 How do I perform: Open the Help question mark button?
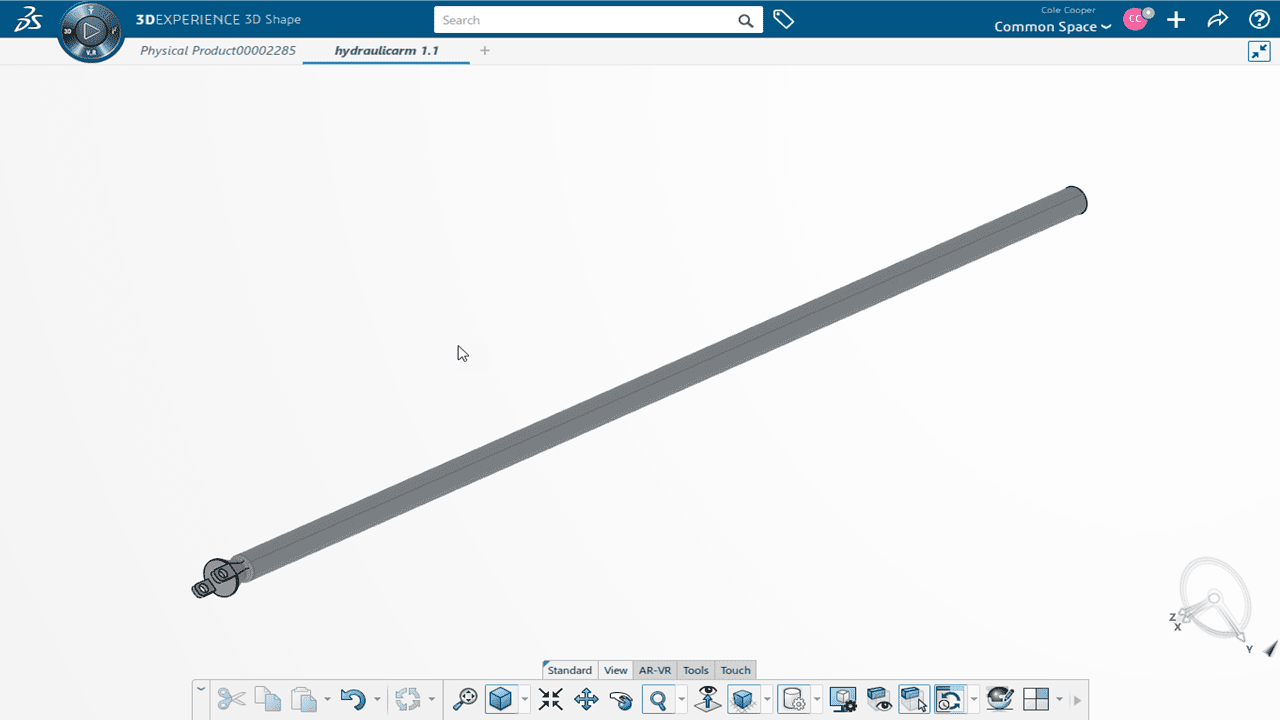tap(1259, 20)
